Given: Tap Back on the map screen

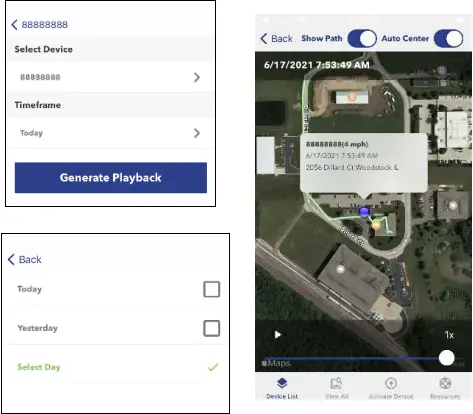Looking at the screenshot, I should [x=276, y=39].
